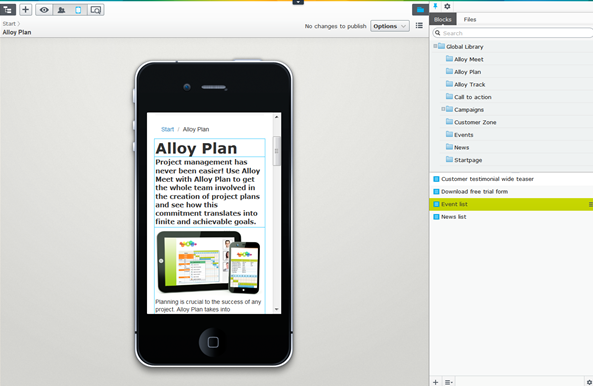
Task: Click the preview scrollbar up arrow
Action: 276,117
